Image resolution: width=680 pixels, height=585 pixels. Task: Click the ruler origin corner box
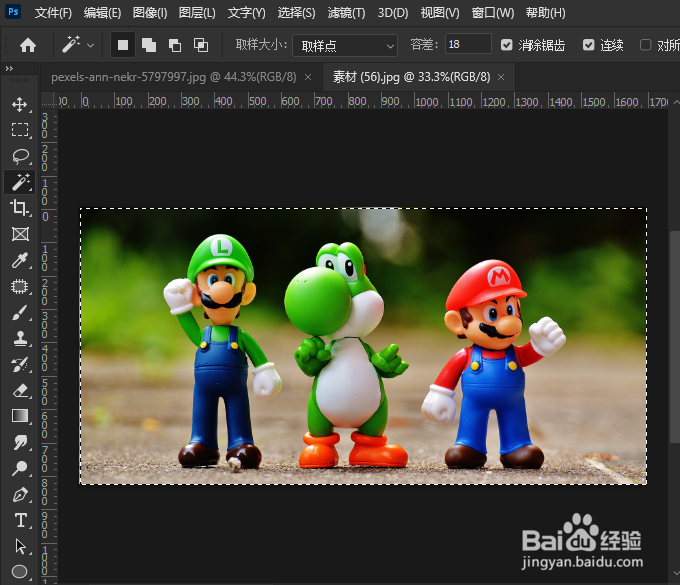coord(49,101)
